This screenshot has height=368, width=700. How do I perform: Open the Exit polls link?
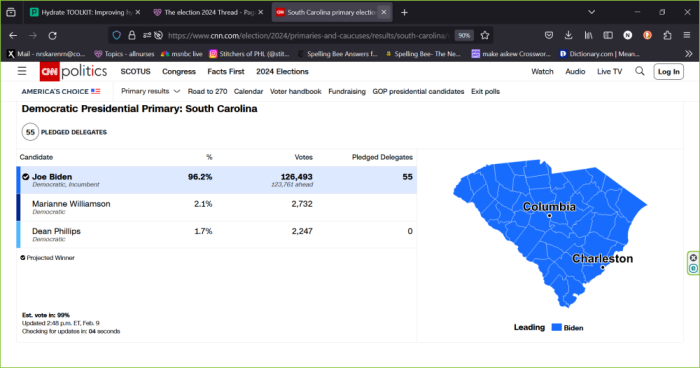coord(485,91)
